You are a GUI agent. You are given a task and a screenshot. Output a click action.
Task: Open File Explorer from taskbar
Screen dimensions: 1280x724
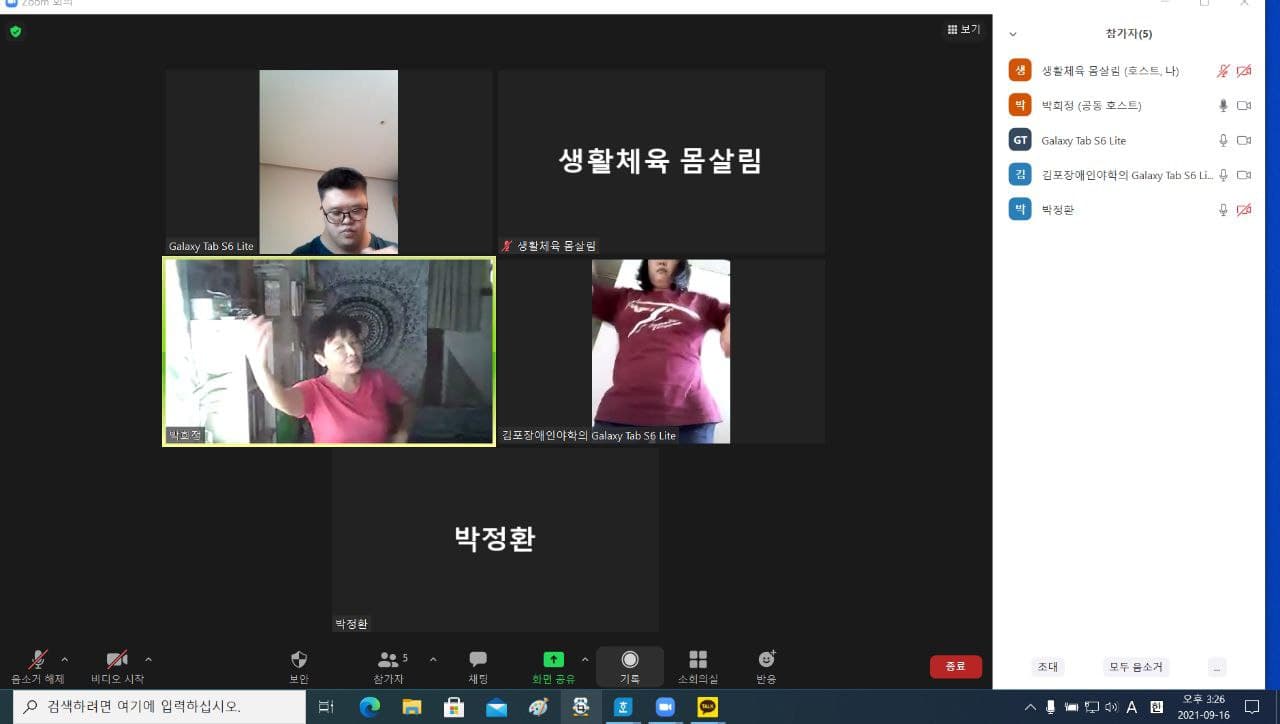412,707
